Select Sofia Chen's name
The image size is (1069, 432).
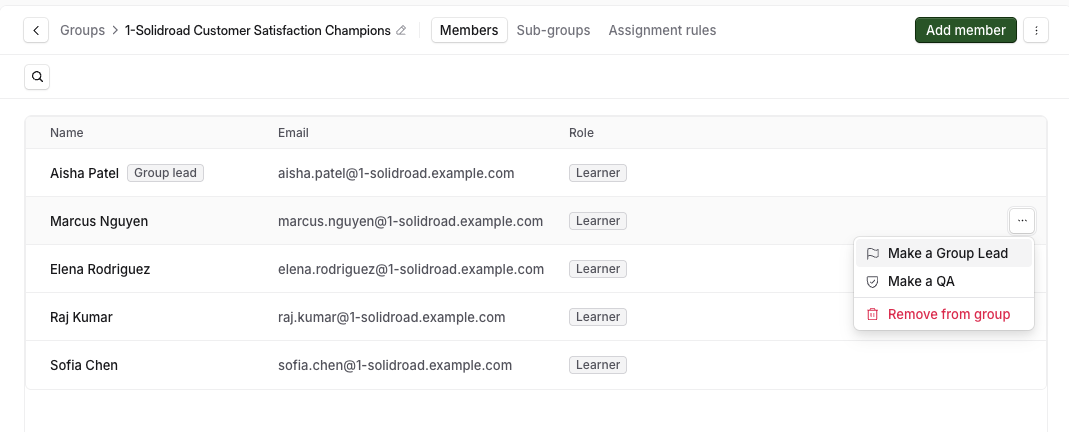(84, 365)
